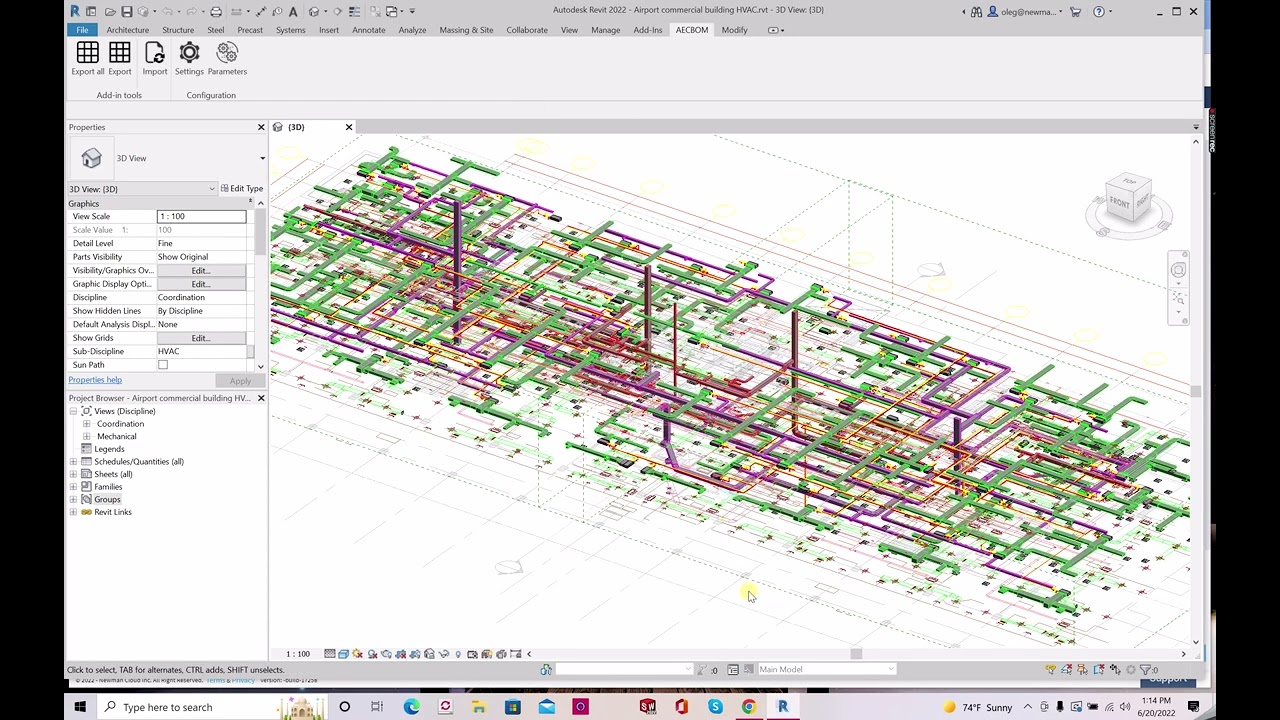
Task: Close the {3D} view tab
Action: [349, 127]
